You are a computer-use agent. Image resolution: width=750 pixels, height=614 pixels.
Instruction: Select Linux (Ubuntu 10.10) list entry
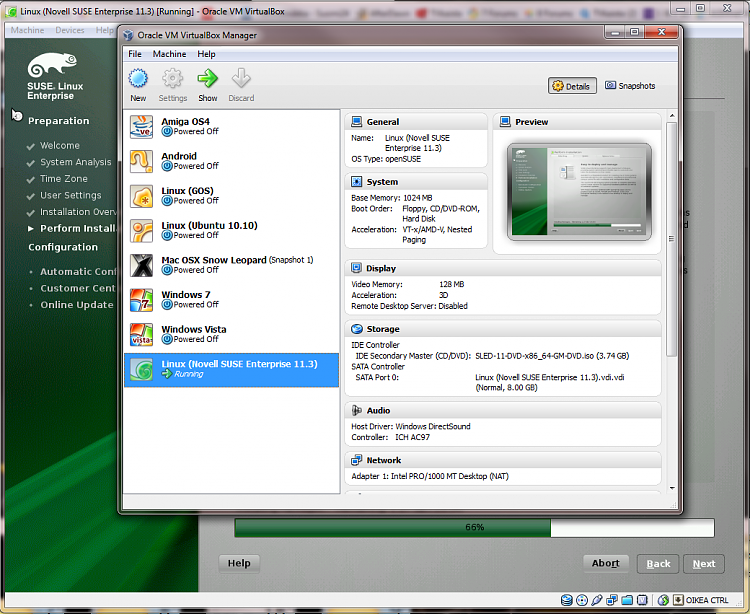pos(232,230)
